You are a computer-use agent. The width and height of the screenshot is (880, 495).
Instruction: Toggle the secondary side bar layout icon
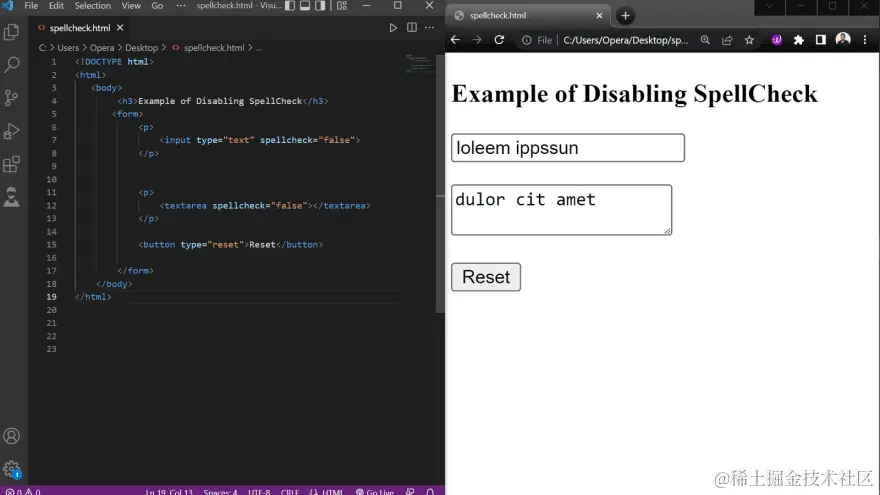coord(320,6)
